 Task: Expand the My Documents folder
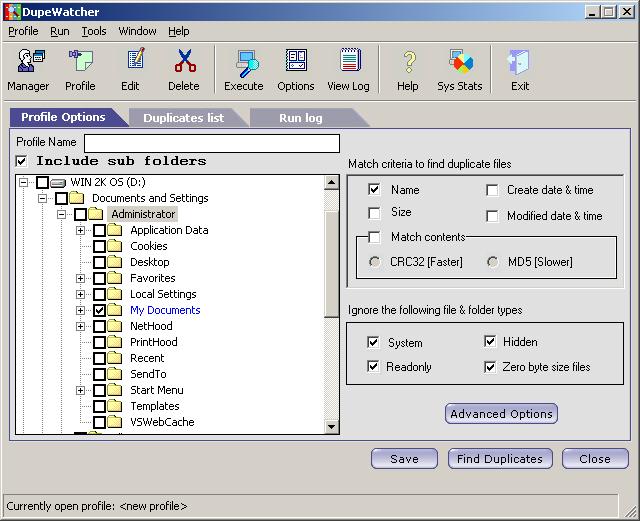point(80,310)
